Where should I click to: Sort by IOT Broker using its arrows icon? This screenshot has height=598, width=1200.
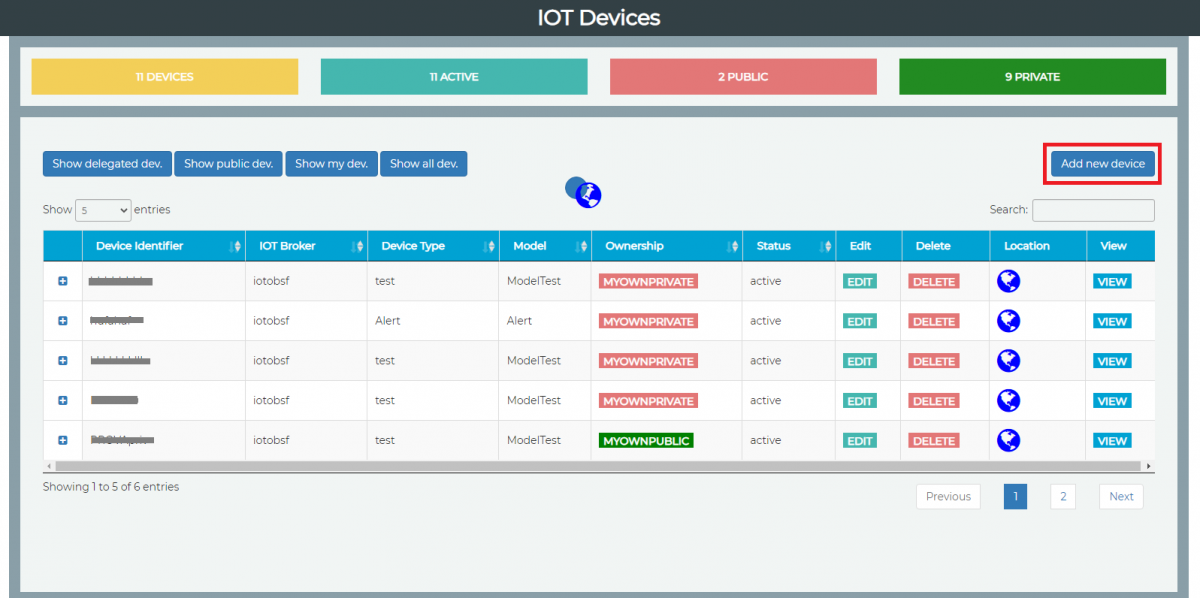[358, 246]
